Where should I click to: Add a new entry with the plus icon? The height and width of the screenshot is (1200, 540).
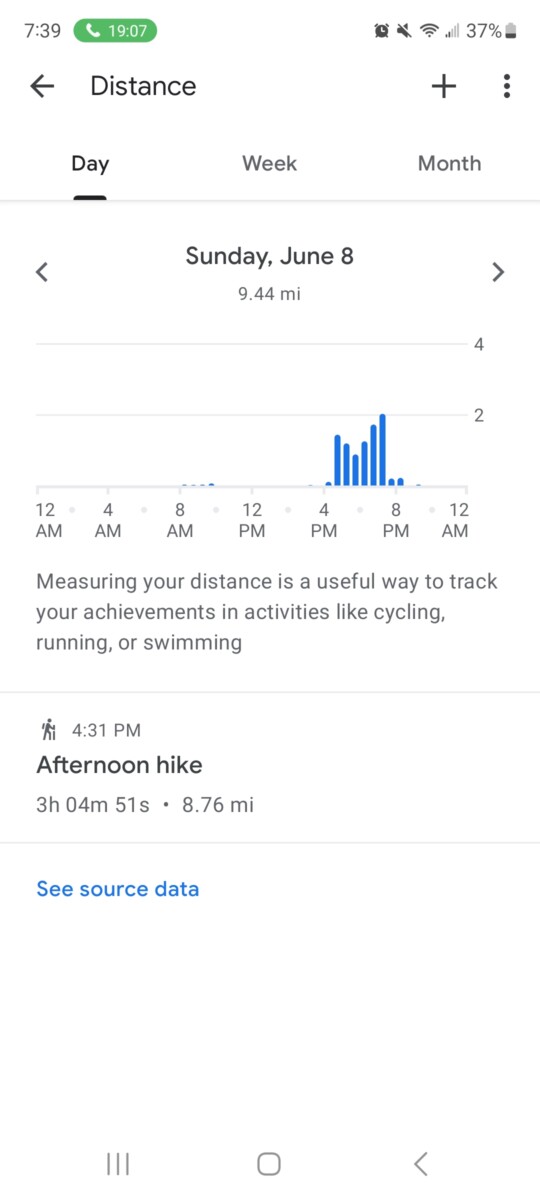(x=444, y=86)
